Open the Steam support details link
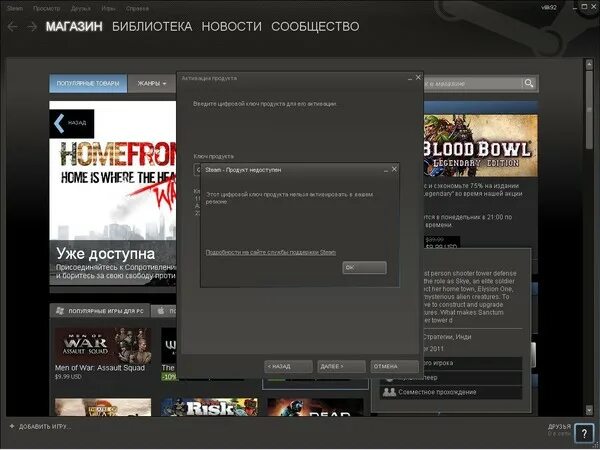 click(x=271, y=252)
